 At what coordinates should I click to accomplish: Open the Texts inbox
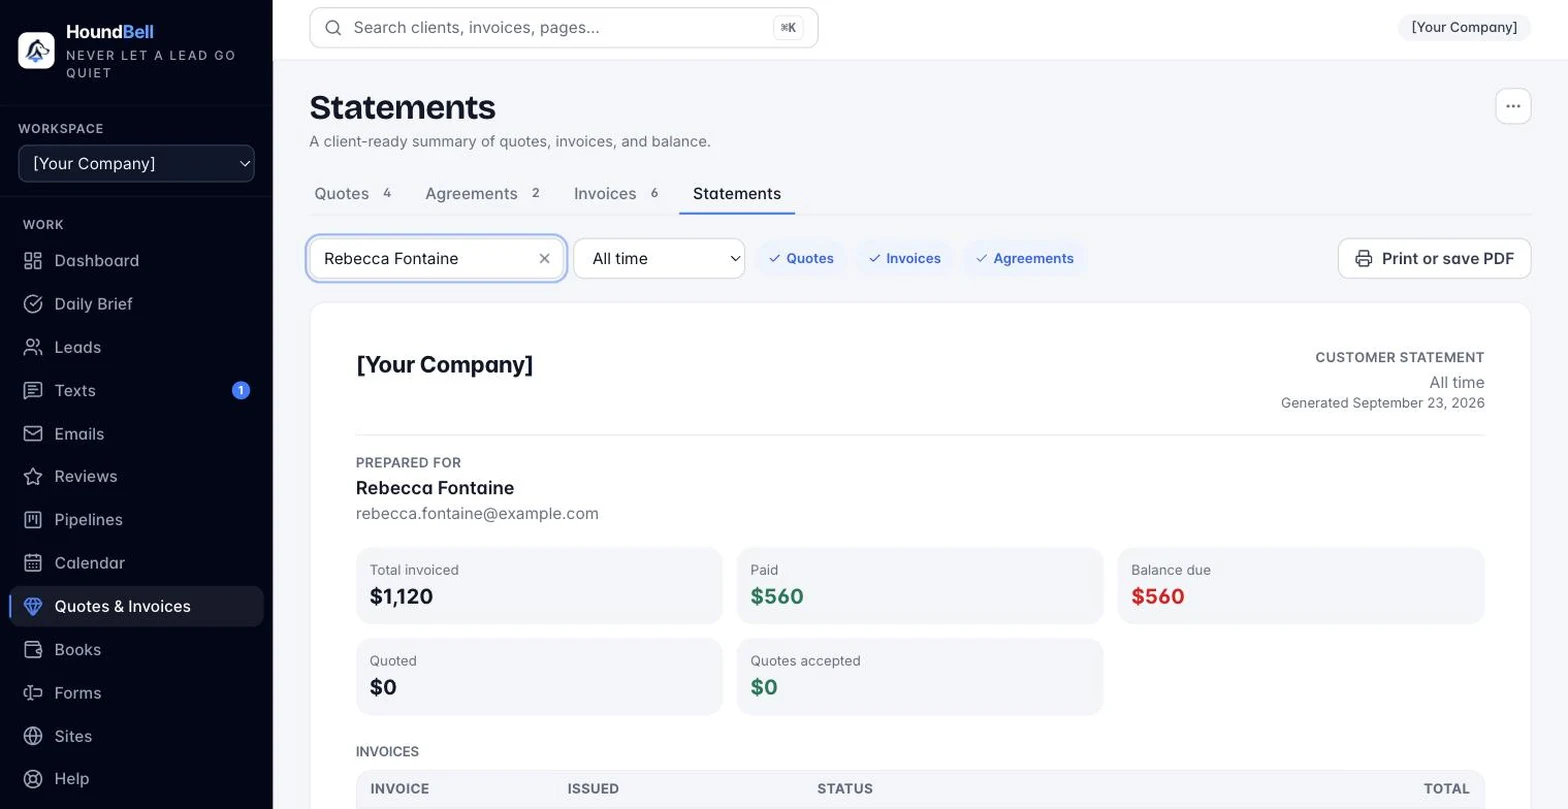136,390
